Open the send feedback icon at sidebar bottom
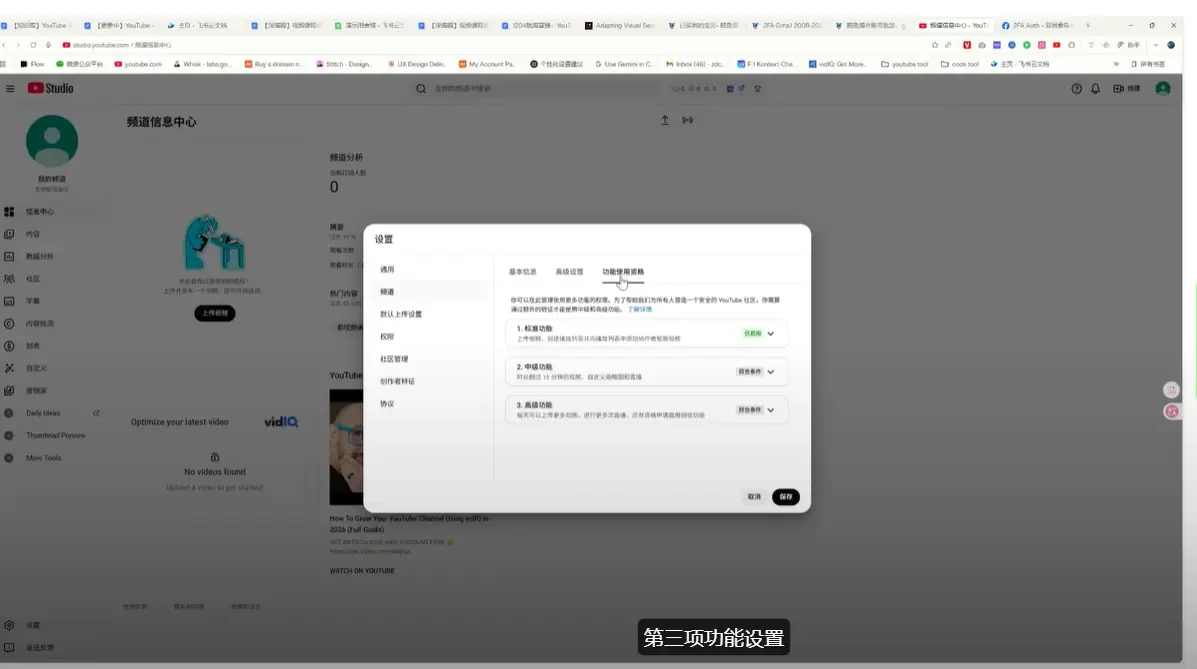Screen dimensions: 1197x669 coord(9,648)
